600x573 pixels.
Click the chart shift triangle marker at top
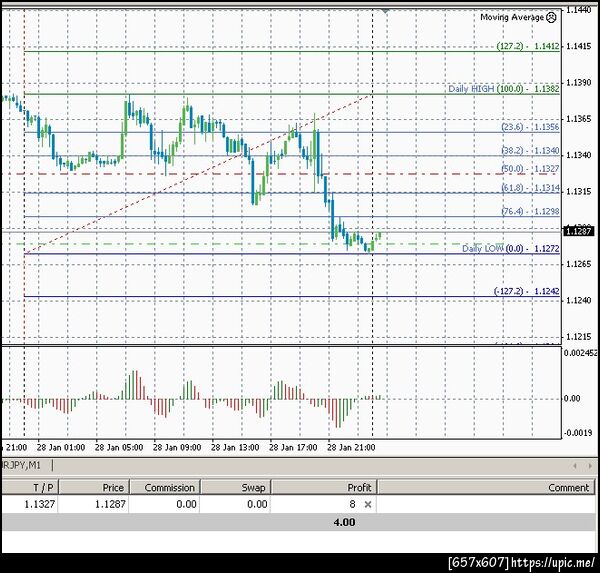click(385, 11)
